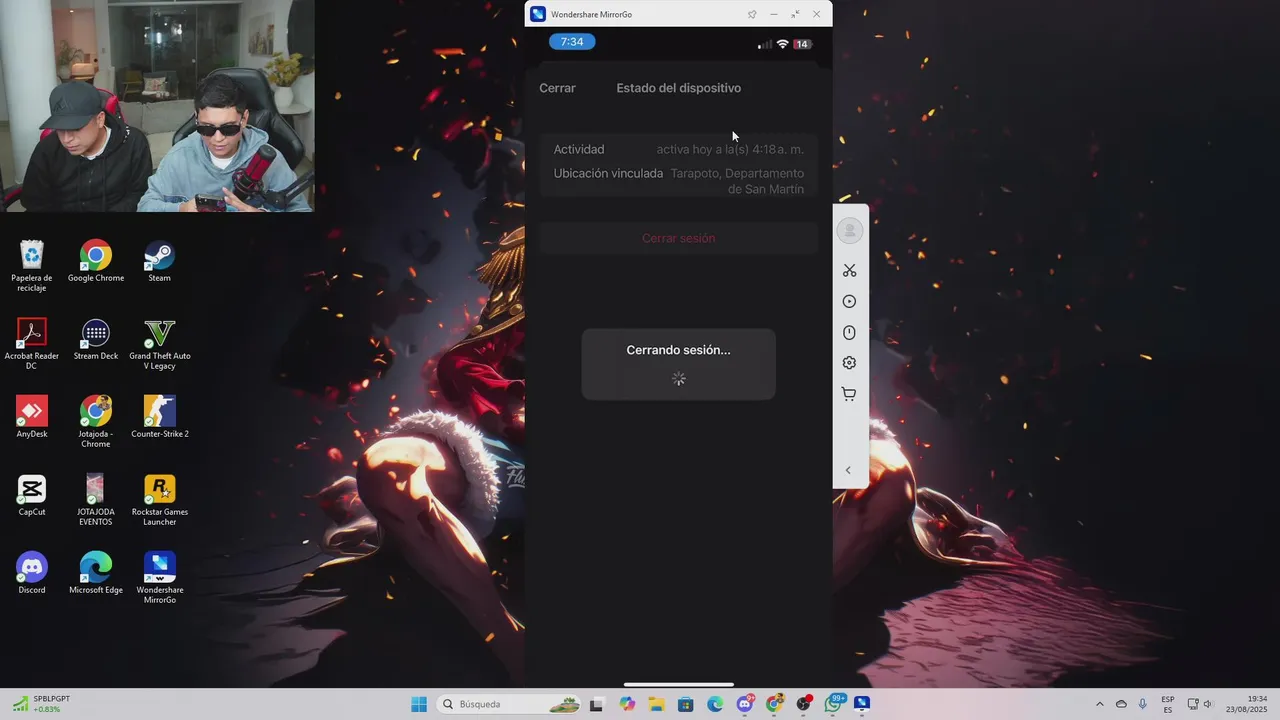The width and height of the screenshot is (1280, 720).
Task: Select the Wondershare MirrorGo desktop shortcut
Action: [160, 578]
